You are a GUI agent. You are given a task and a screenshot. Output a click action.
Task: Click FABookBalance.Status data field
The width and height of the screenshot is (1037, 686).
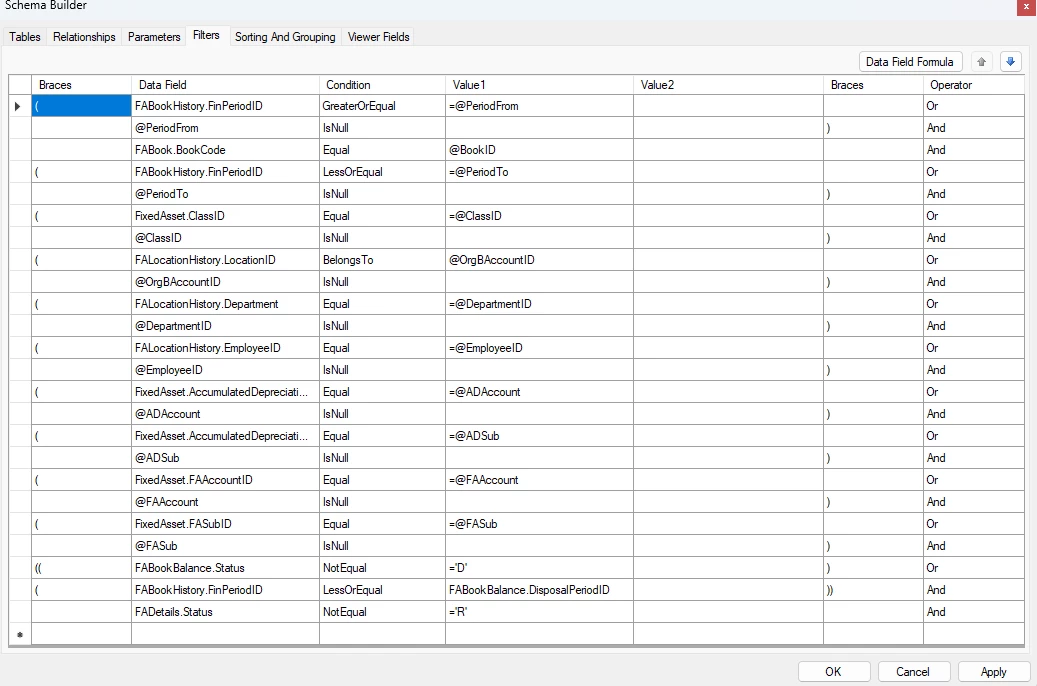coord(225,568)
